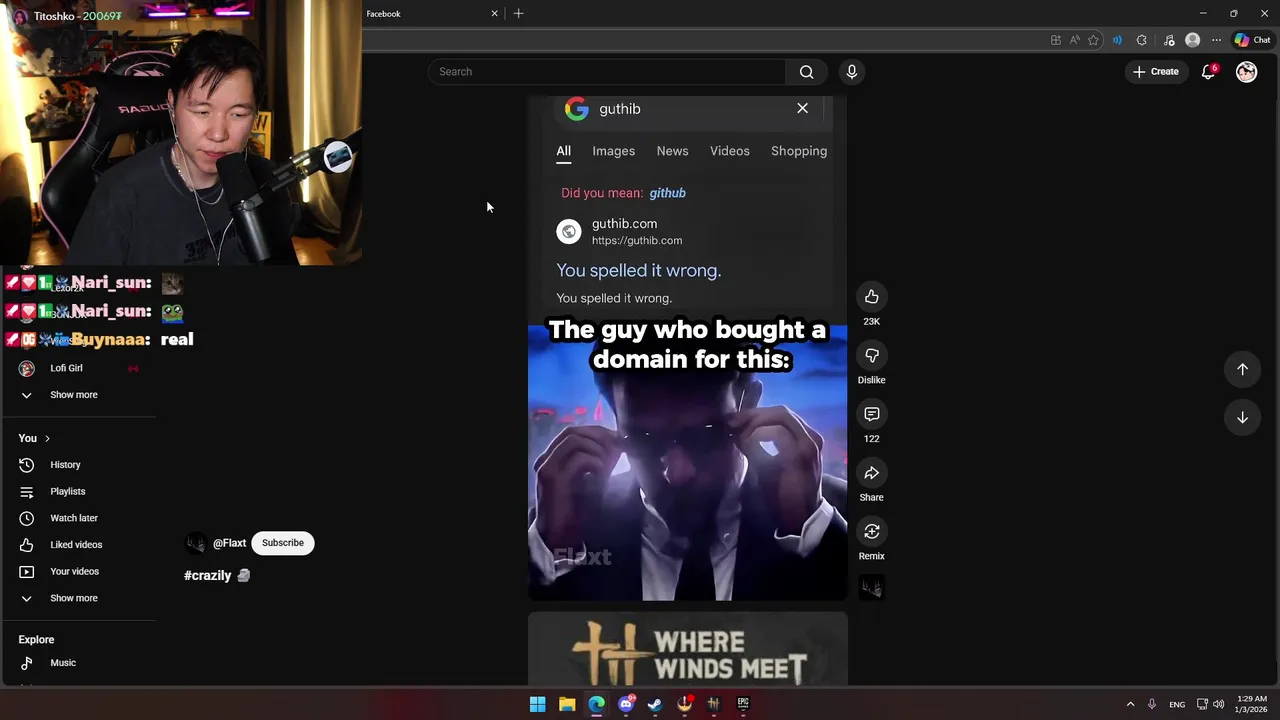Click the Where Winds Meet Short below
This screenshot has width=1280, height=720.
[688, 650]
